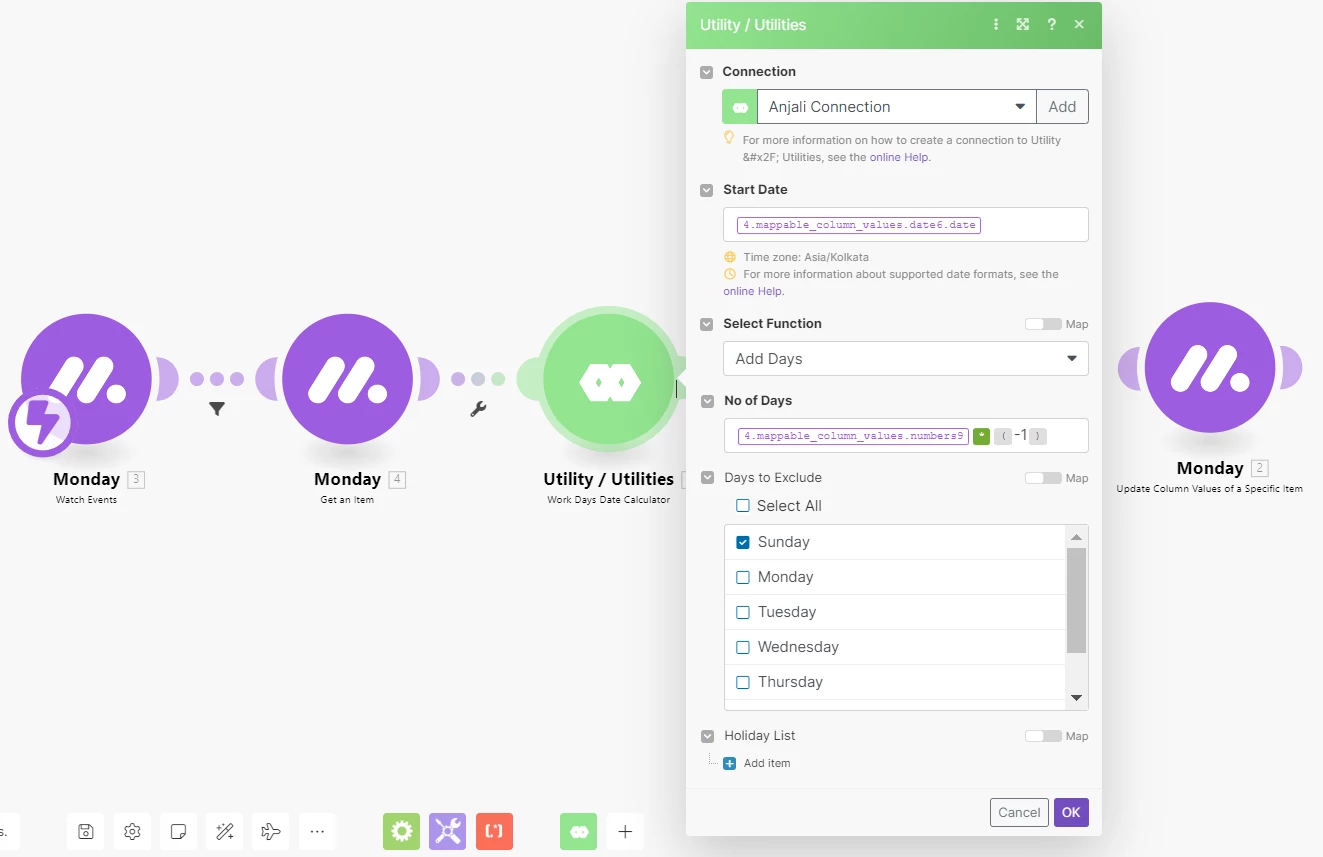Save the scenario with the disk icon

pos(86,831)
